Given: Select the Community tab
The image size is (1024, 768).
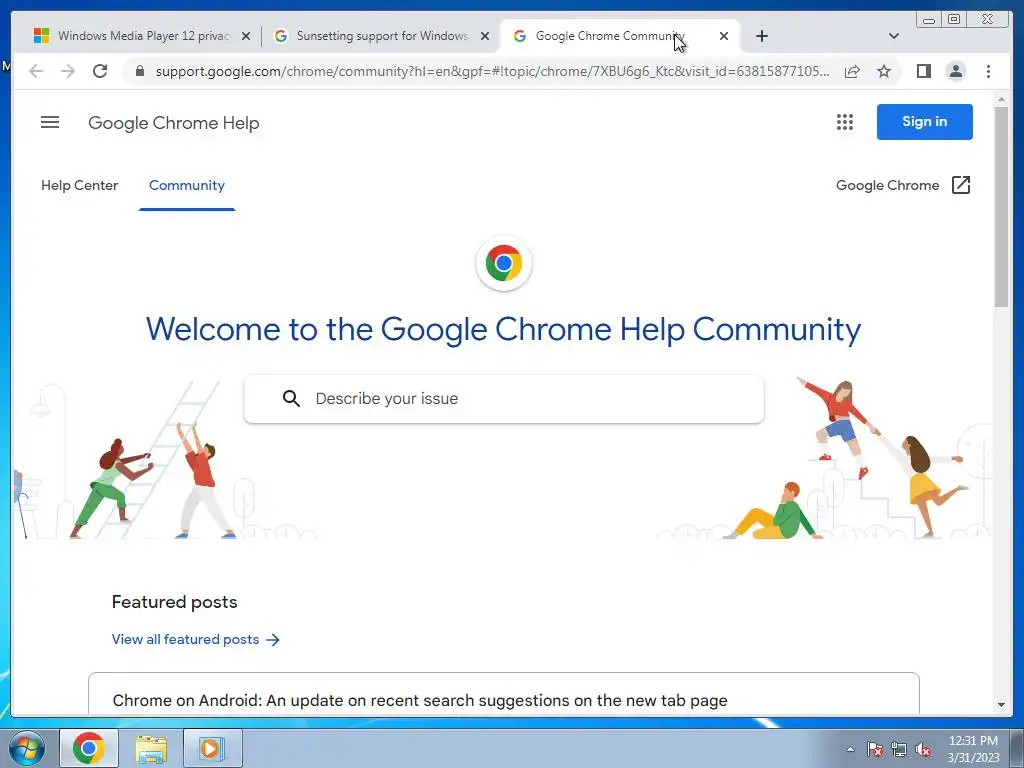Looking at the screenshot, I should coord(187,185).
